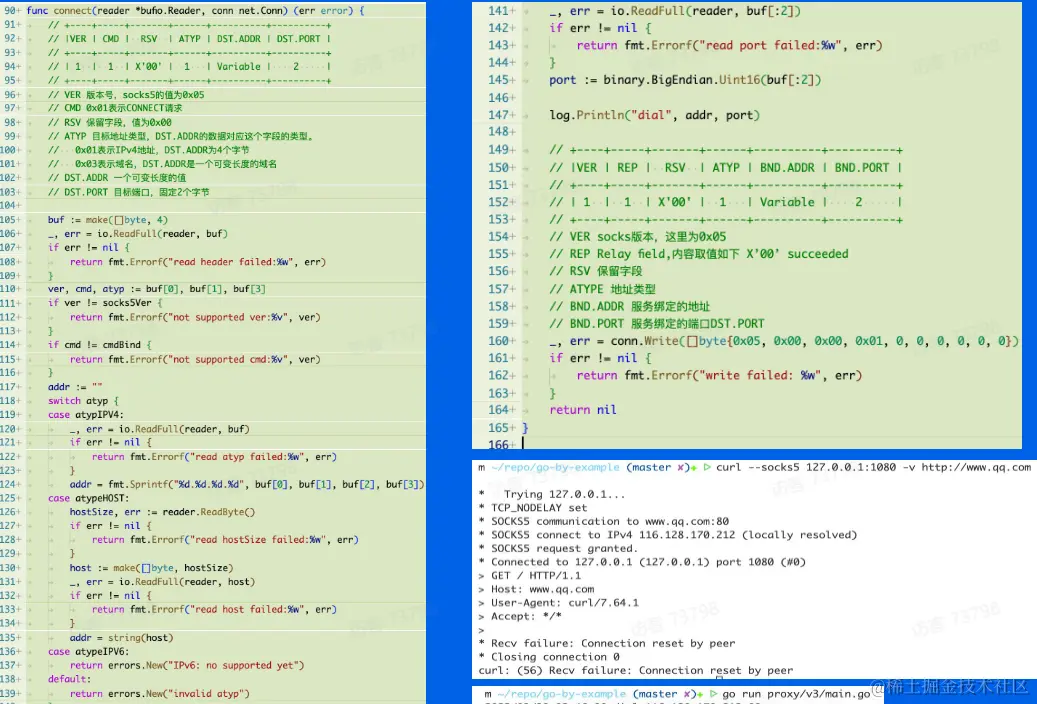Click 'SOCKS5 connect to IPv4 116.128.170.212' line
The image size is (1037, 704).
tap(673, 535)
